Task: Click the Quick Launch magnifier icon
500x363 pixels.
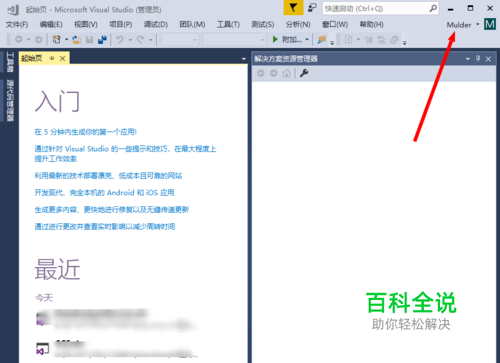Action: [x=433, y=8]
